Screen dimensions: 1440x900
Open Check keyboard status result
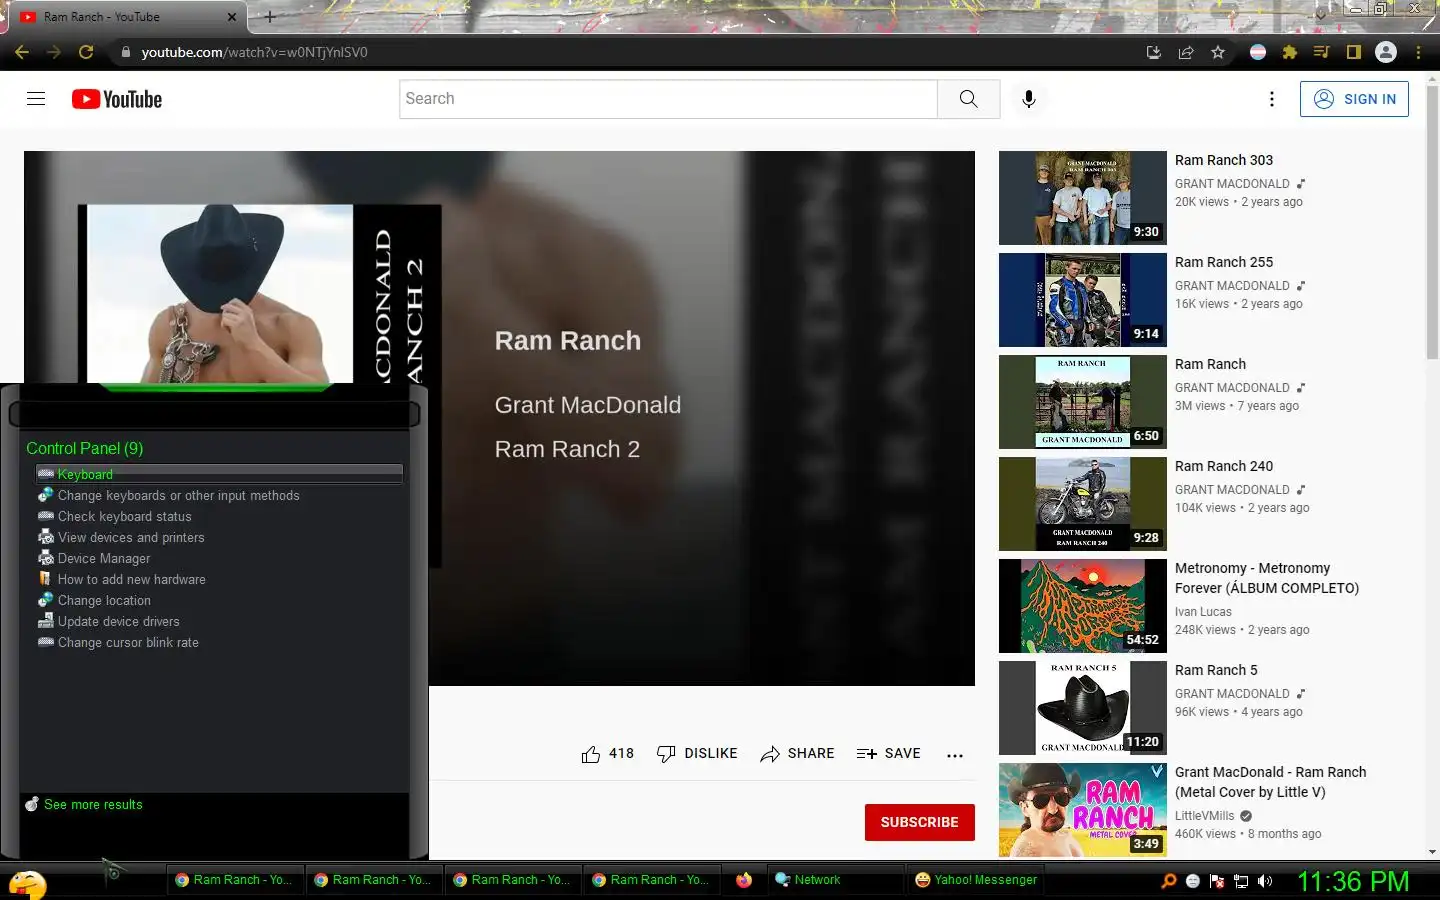pyautogui.click(x=124, y=517)
